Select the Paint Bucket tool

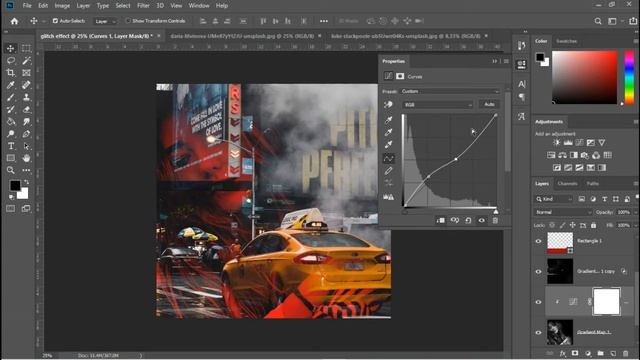click(11, 122)
